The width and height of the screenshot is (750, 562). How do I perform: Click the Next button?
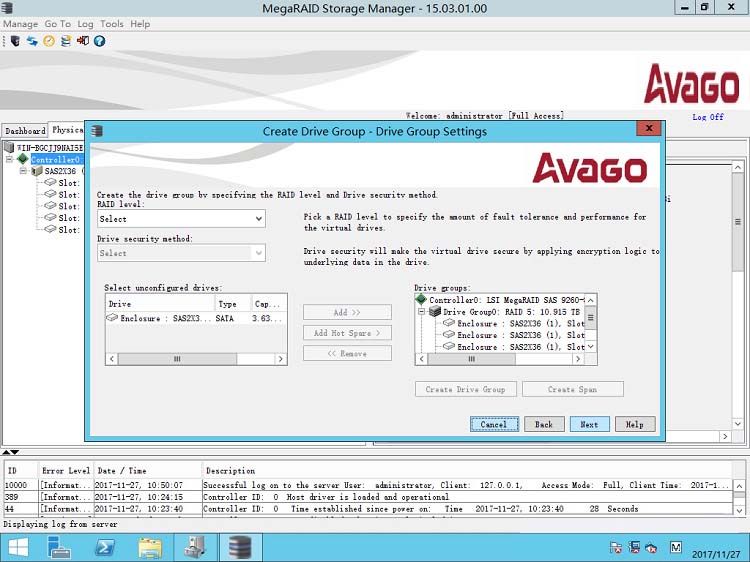tap(589, 424)
